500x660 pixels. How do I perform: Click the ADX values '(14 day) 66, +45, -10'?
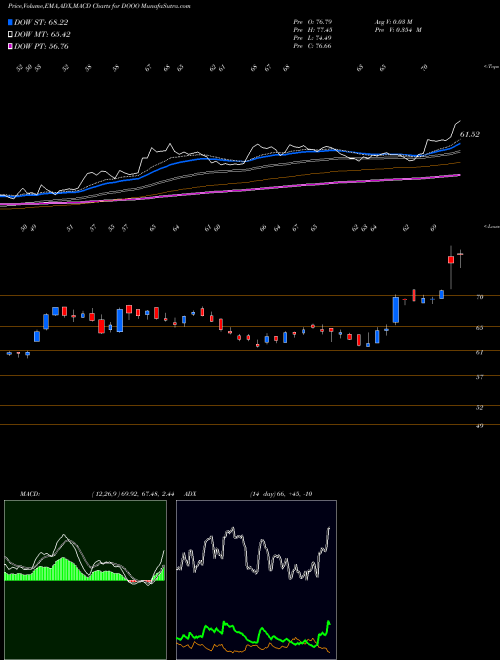click(281, 494)
